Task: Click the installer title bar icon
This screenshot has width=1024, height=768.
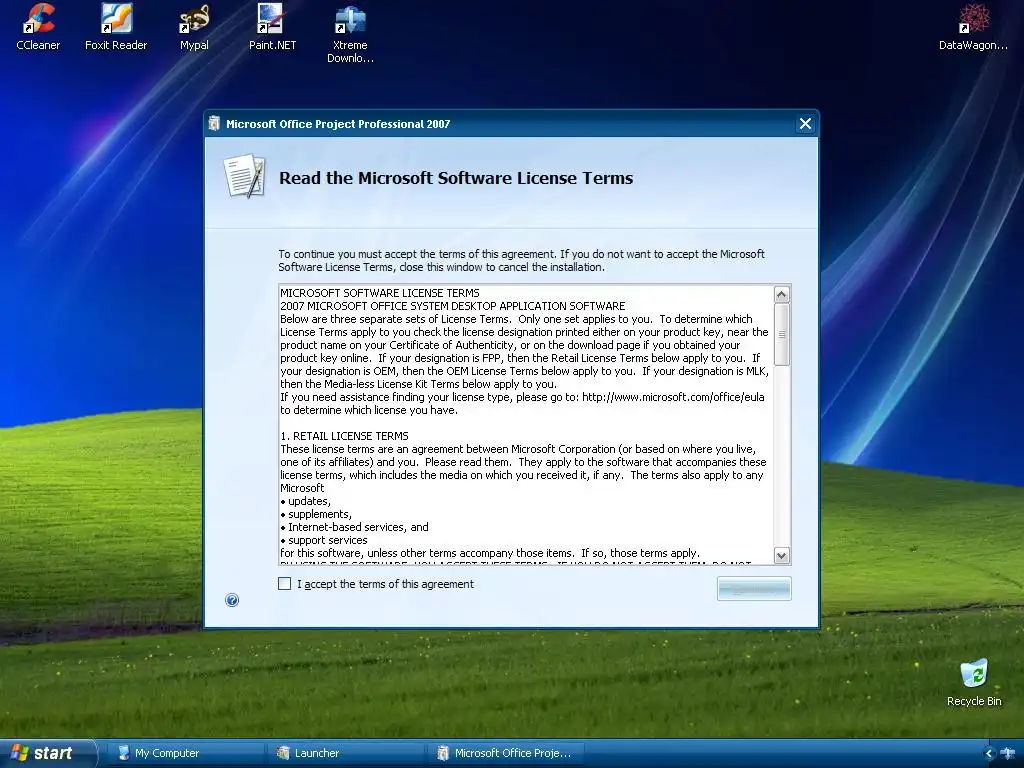Action: point(214,123)
